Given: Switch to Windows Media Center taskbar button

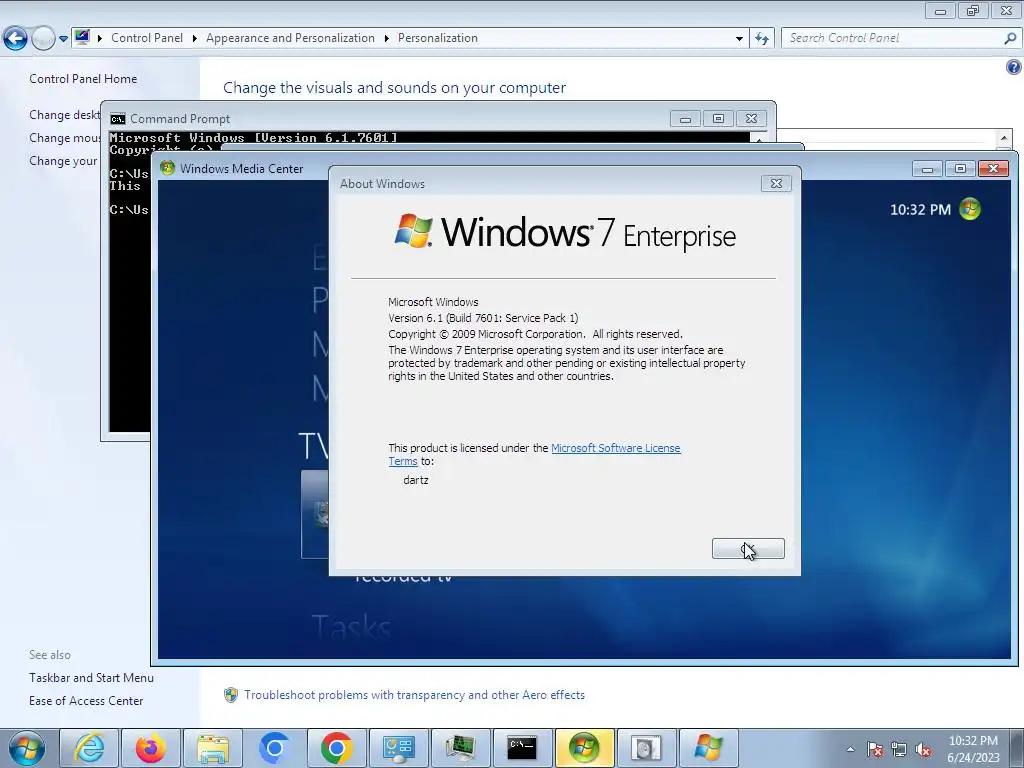Looking at the screenshot, I should click(584, 748).
